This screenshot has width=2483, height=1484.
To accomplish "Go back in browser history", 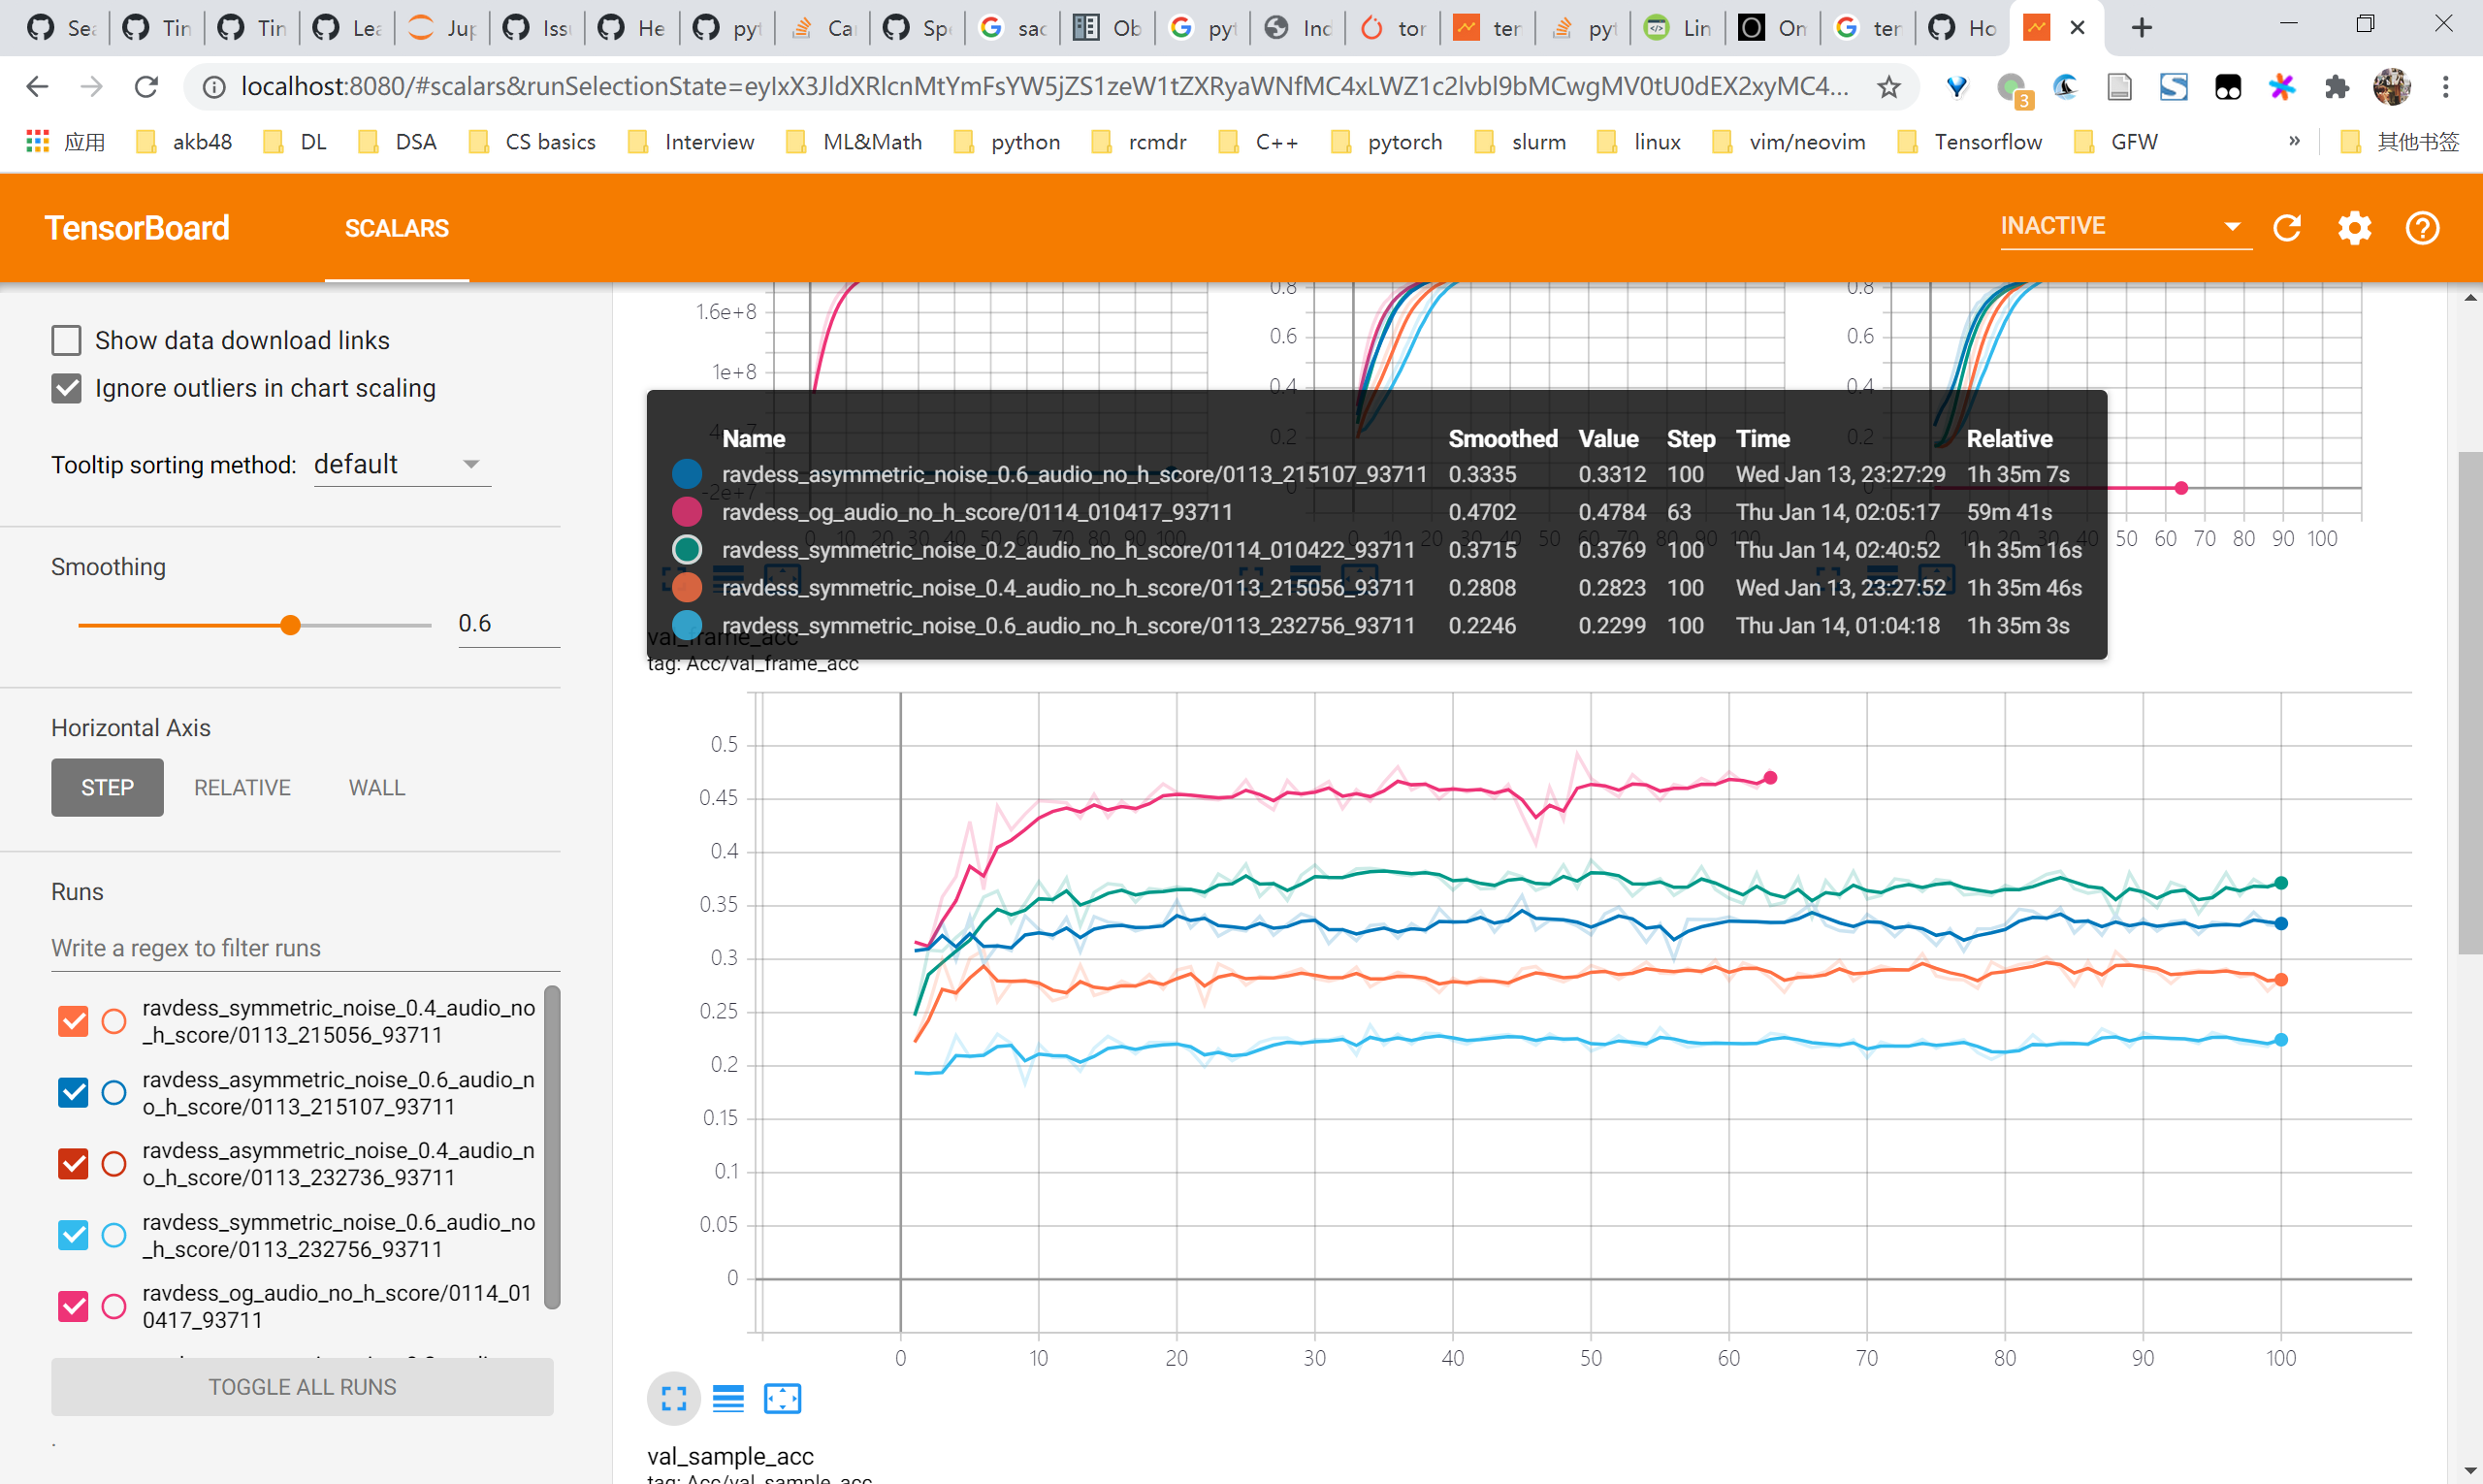I will 37,87.
